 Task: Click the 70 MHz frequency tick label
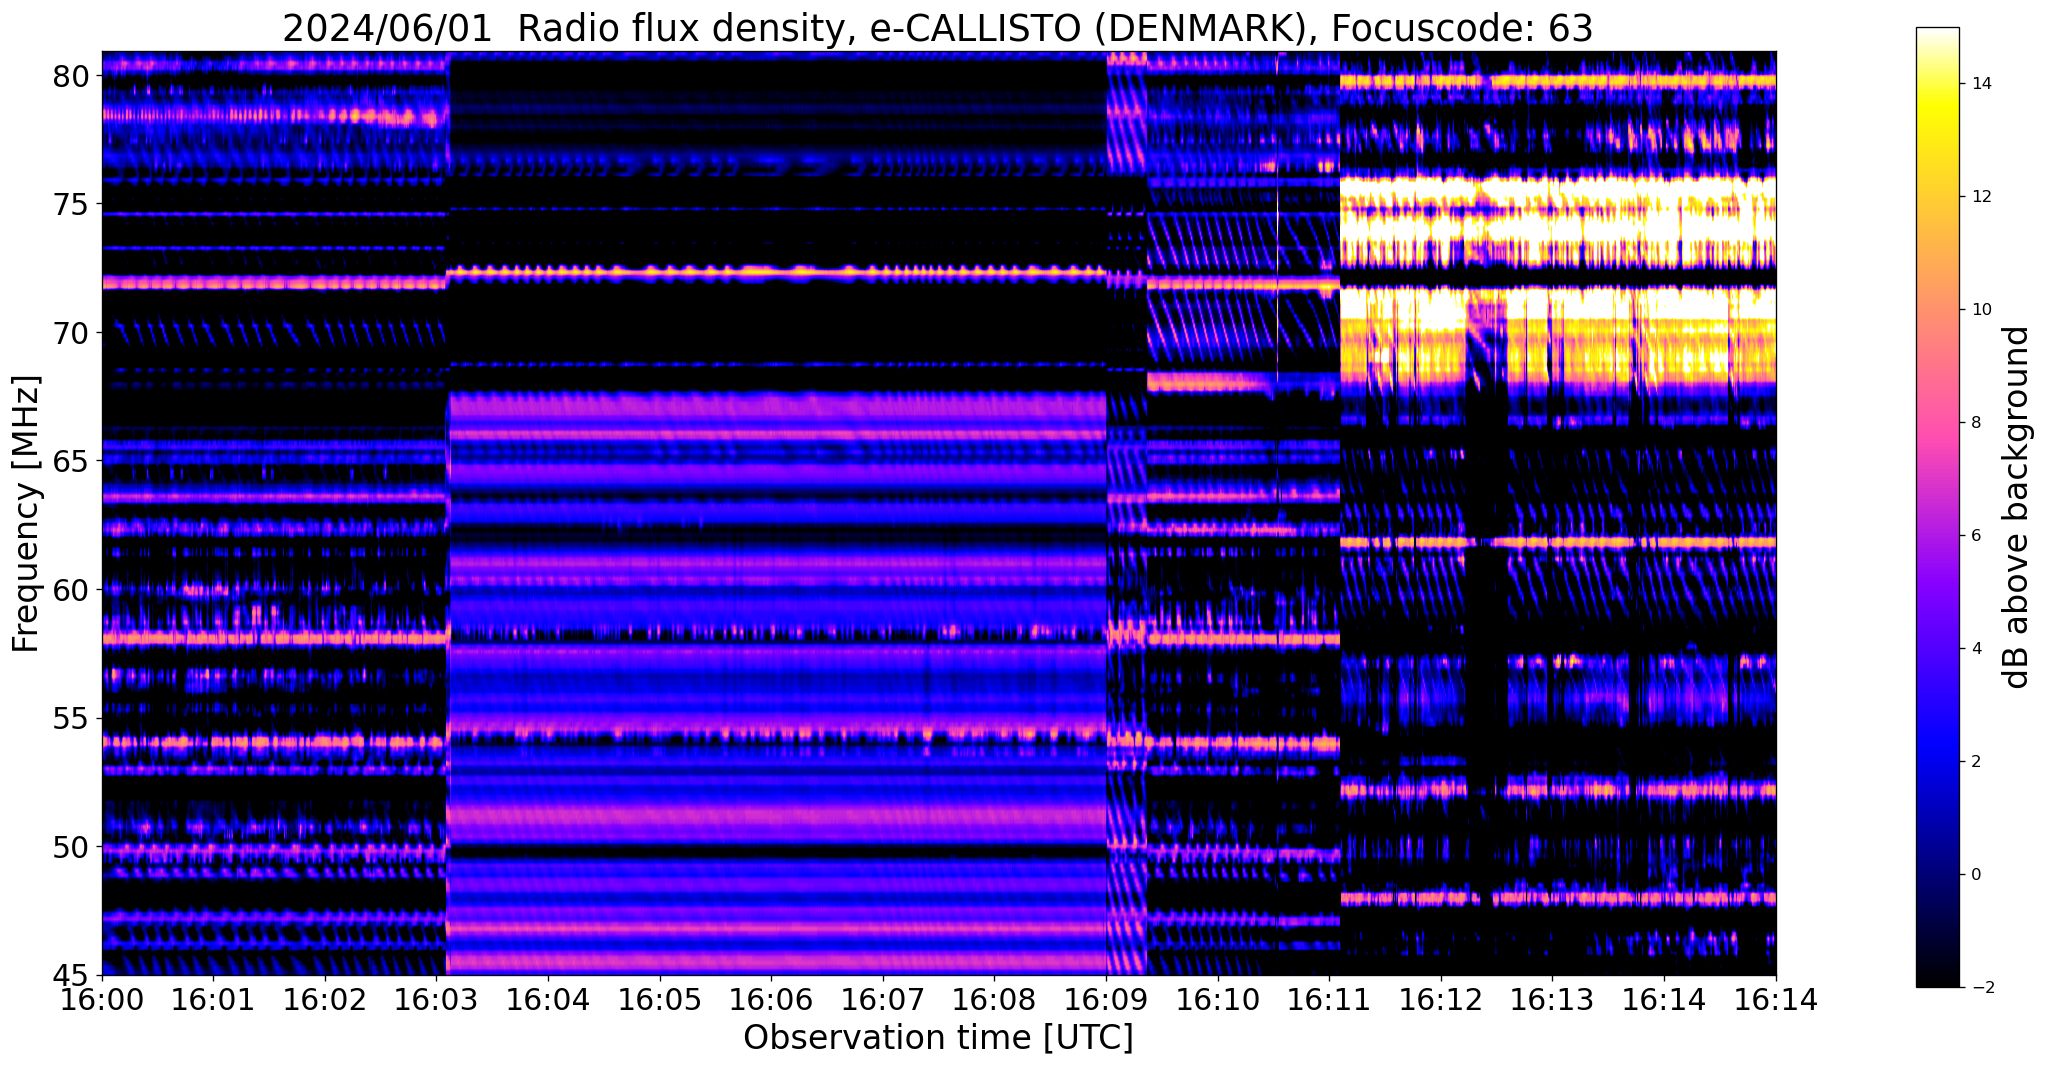(x=71, y=333)
